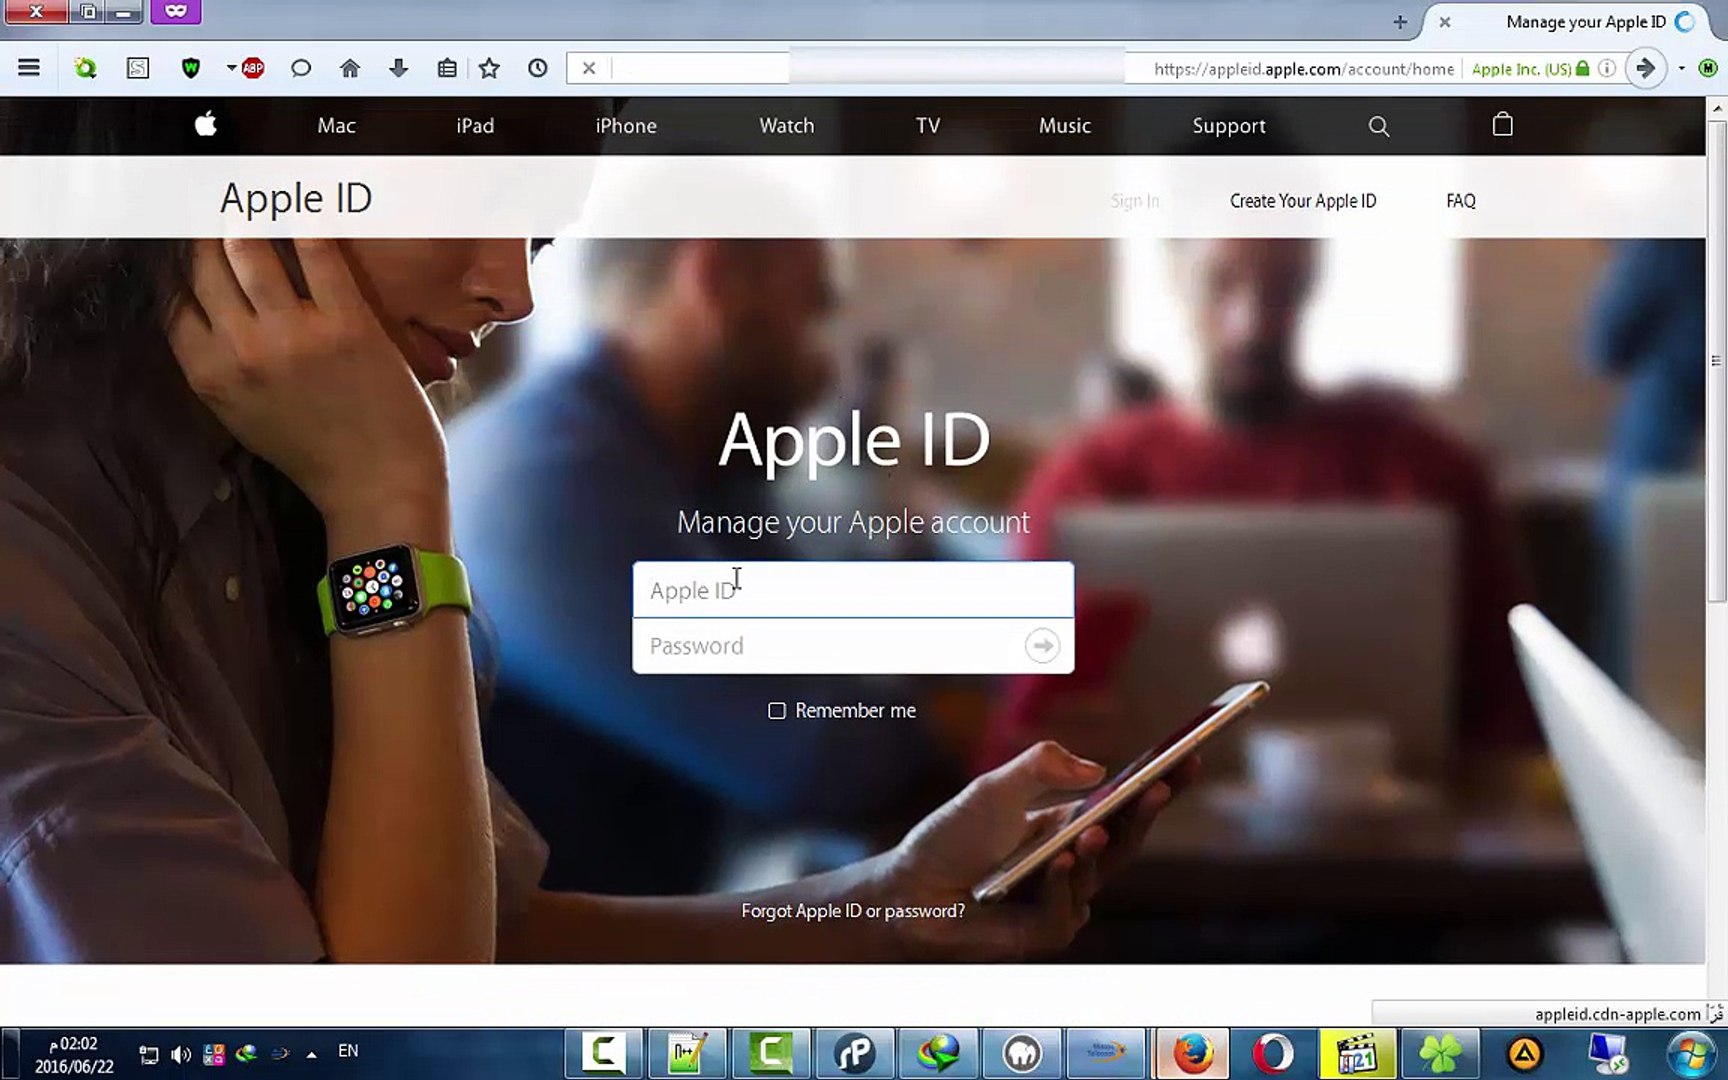The width and height of the screenshot is (1728, 1080).
Task: Click the browser Back arrow button
Action: click(1645, 69)
